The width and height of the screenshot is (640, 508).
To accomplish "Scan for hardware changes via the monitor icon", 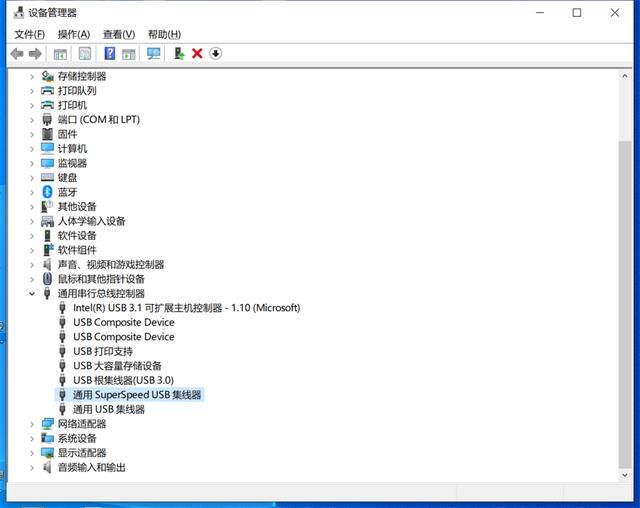I will (x=153, y=53).
